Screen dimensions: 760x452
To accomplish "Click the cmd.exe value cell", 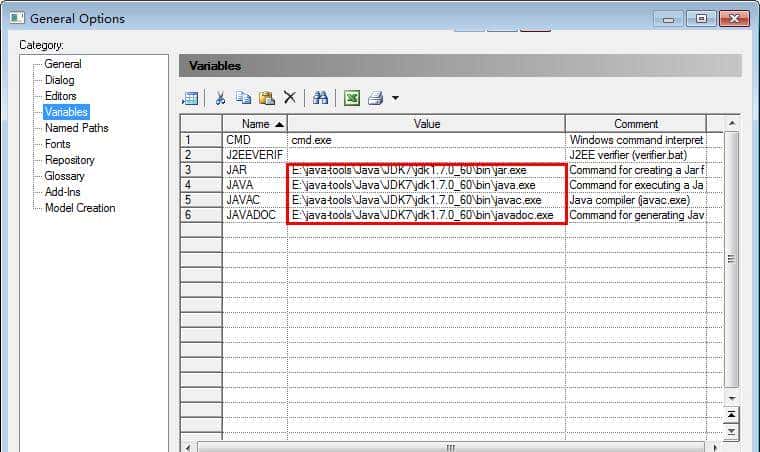I will pyautogui.click(x=427, y=140).
